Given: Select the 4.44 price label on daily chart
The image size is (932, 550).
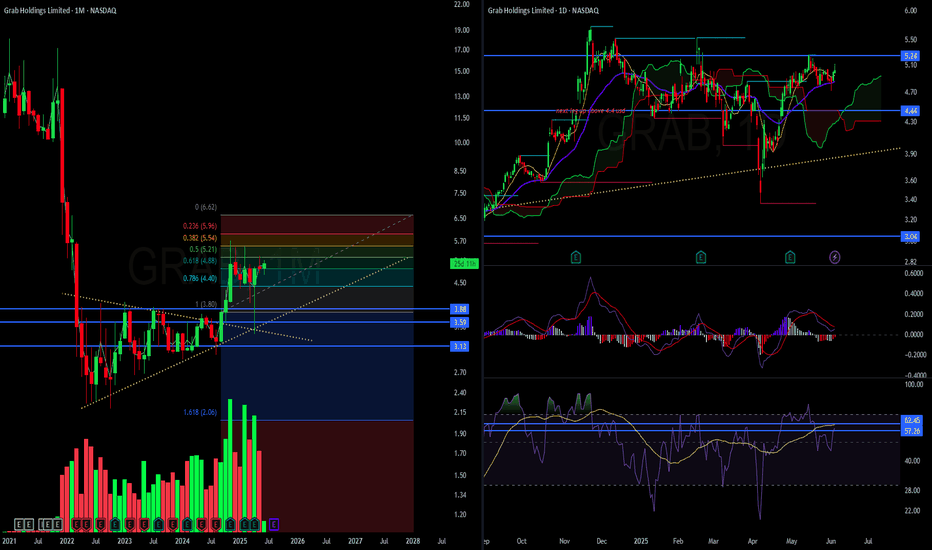Looking at the screenshot, I should pos(910,111).
